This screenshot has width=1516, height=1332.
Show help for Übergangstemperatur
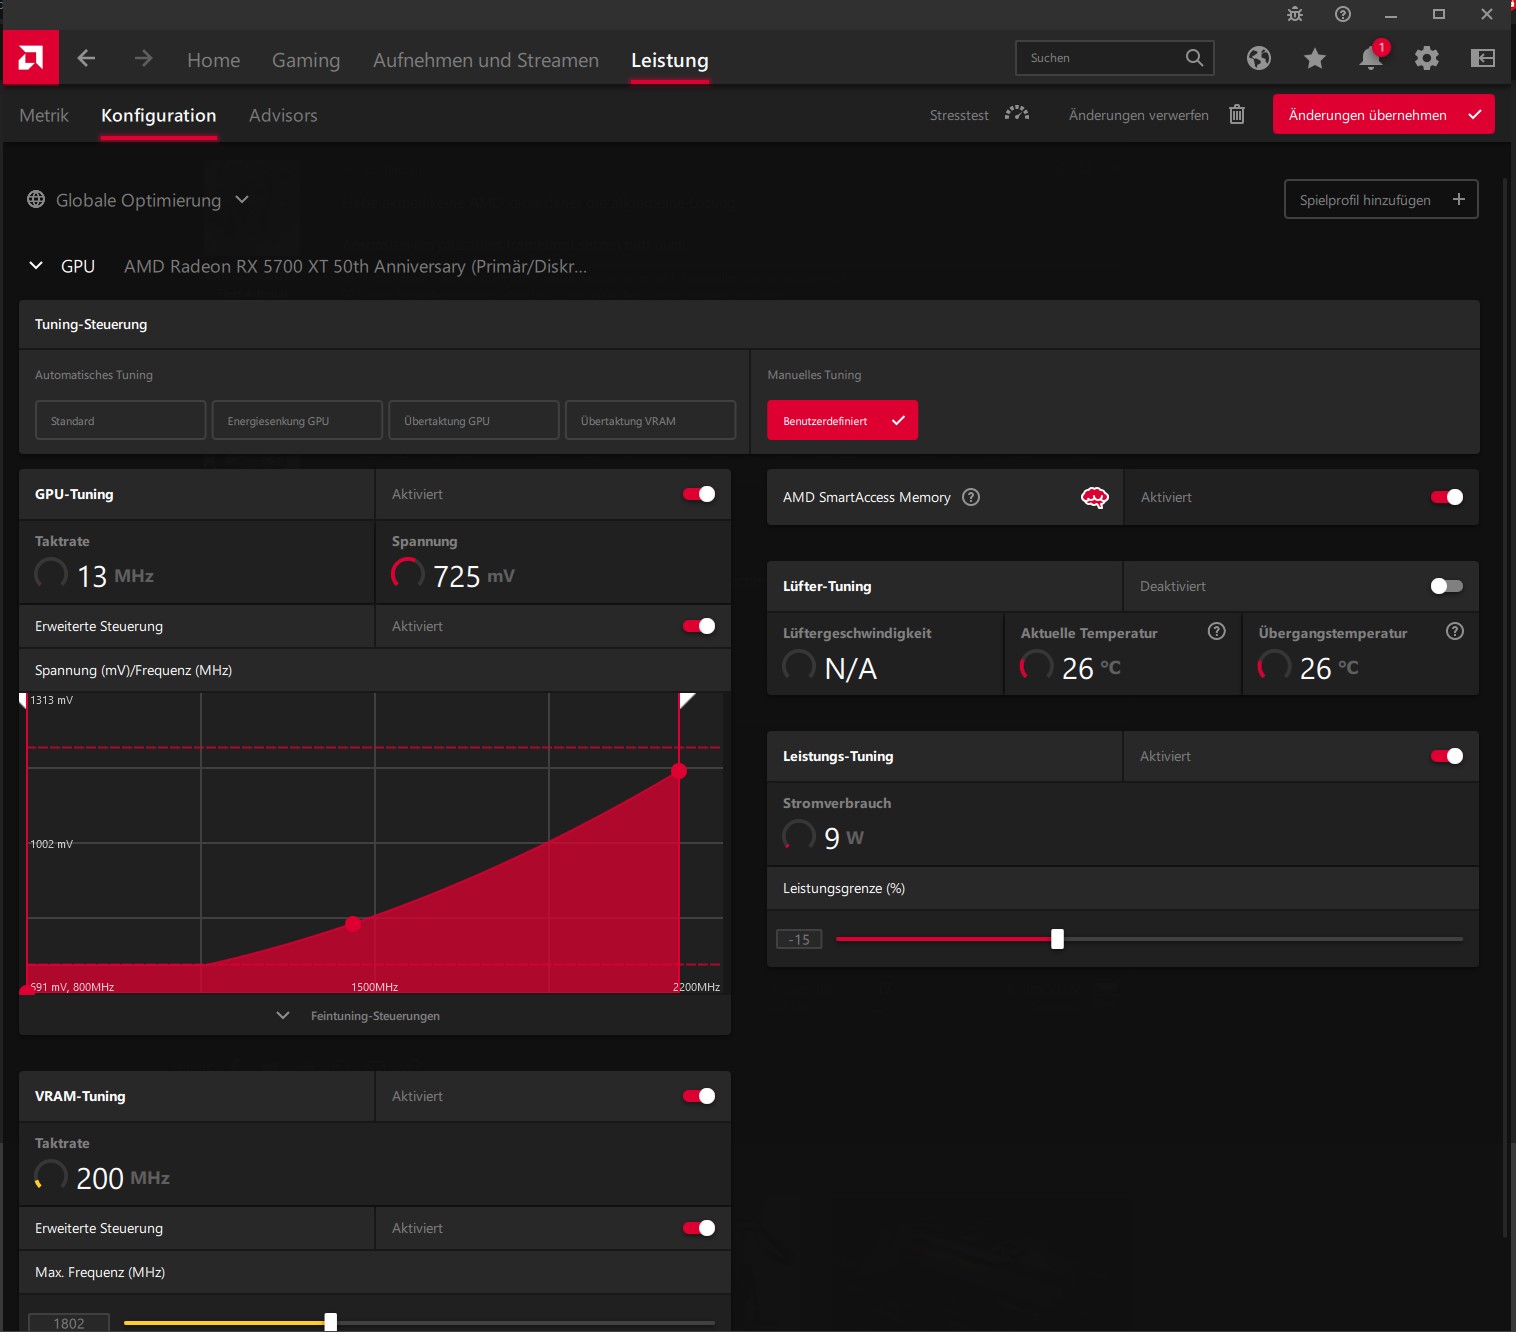click(x=1455, y=631)
